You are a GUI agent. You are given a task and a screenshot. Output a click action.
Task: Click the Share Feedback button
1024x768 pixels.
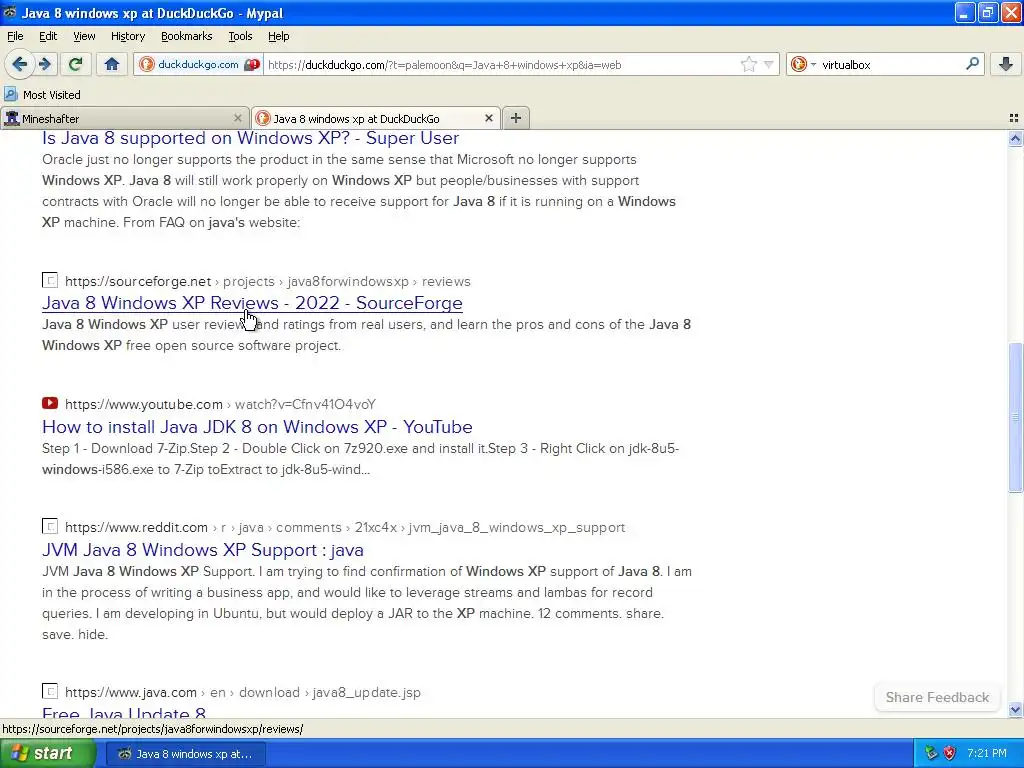[x=937, y=697]
